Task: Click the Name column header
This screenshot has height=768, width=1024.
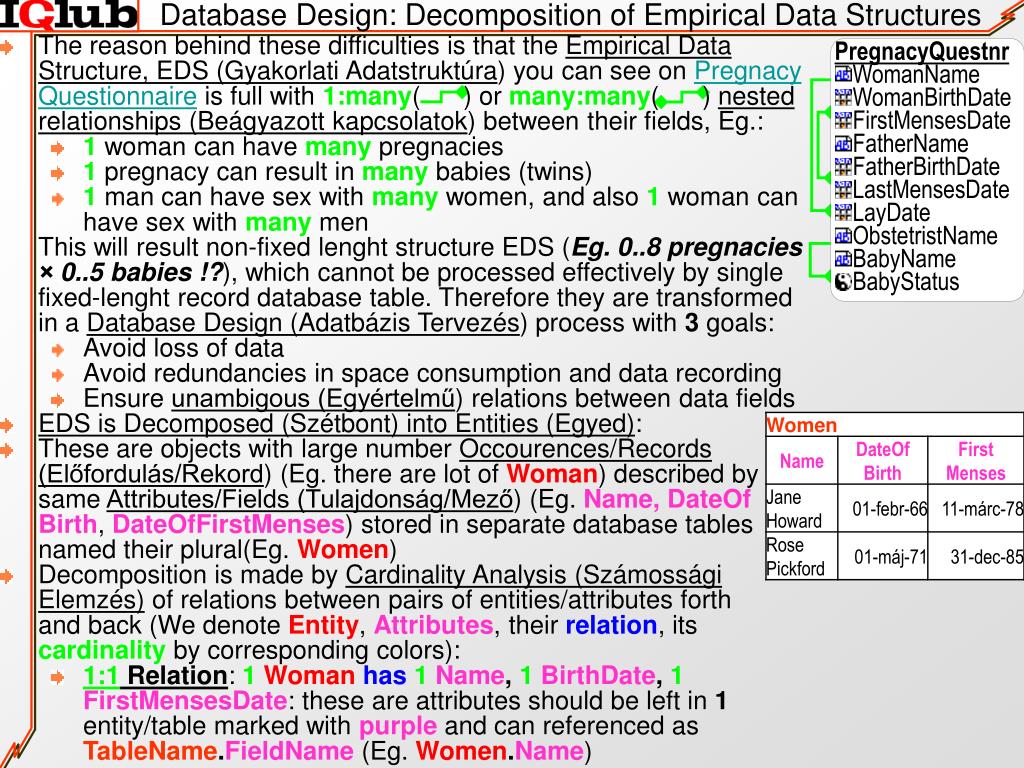Action: click(801, 461)
